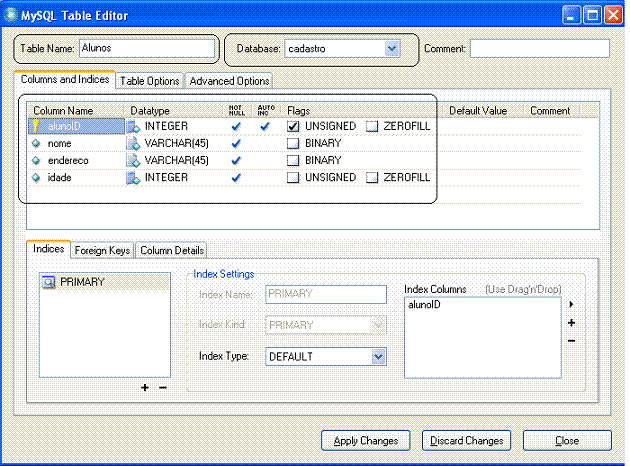The height and width of the screenshot is (466, 630).
Task: Select the Indices tab
Action: pyautogui.click(x=48, y=249)
